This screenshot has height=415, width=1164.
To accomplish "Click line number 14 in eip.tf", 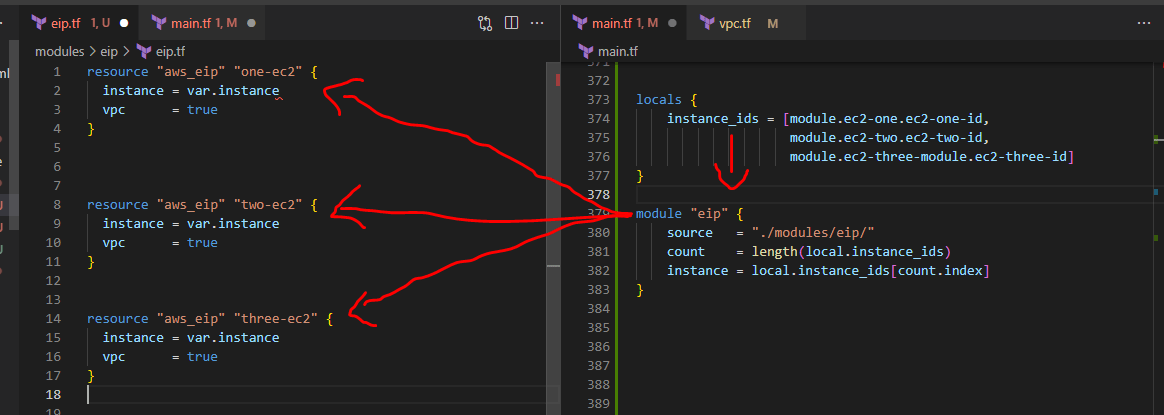I will pyautogui.click(x=53, y=318).
